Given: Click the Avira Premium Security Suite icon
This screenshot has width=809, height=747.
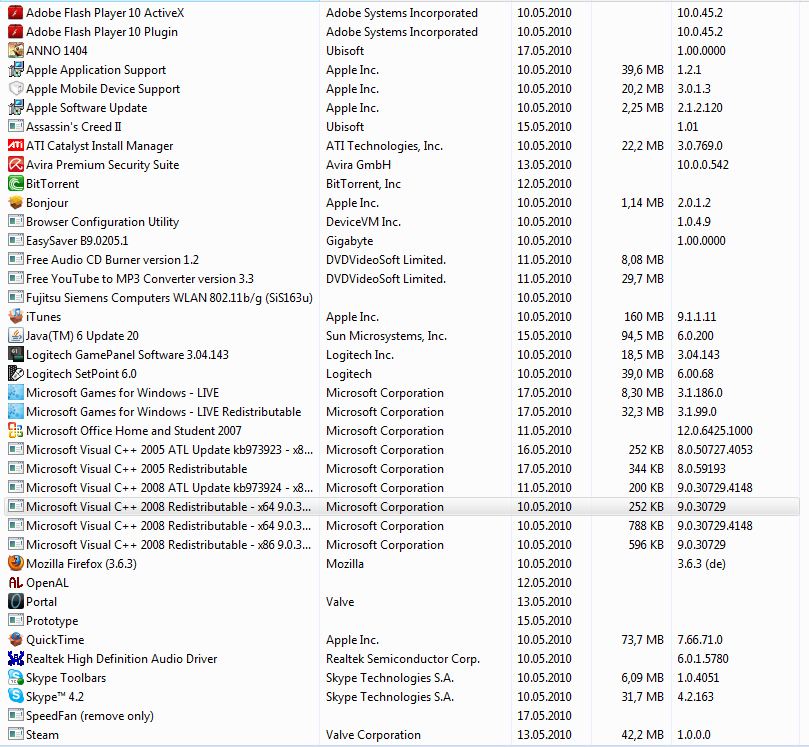Looking at the screenshot, I should 15,165.
